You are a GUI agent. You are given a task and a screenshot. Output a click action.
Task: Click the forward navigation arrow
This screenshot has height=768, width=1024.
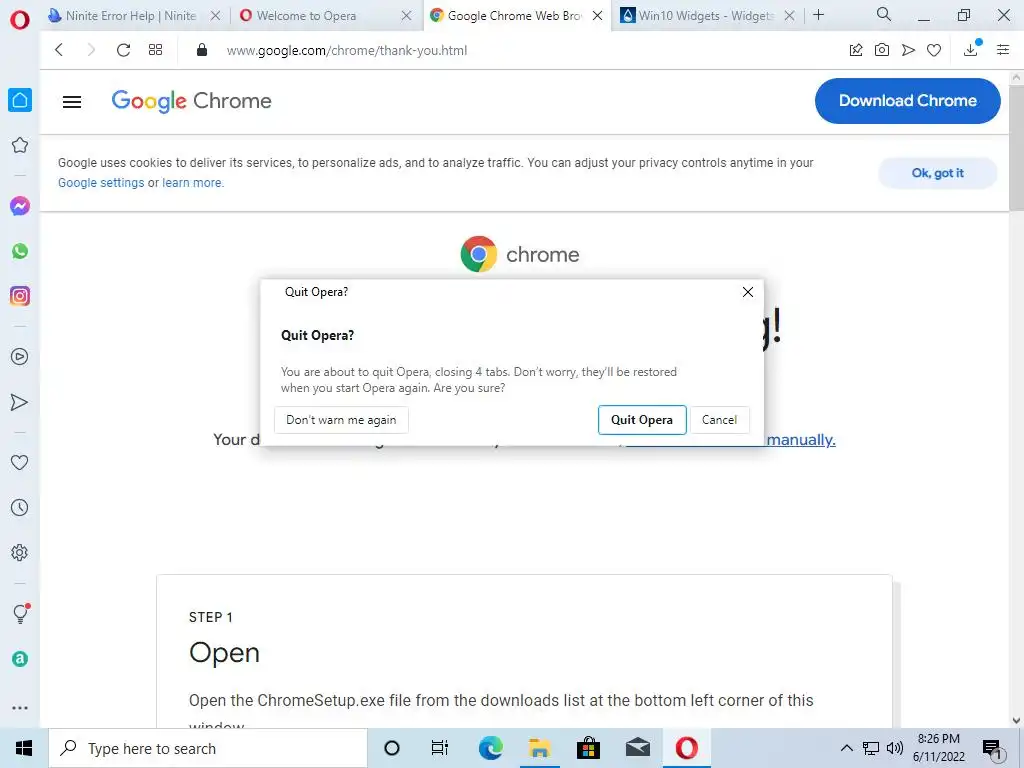click(91, 50)
